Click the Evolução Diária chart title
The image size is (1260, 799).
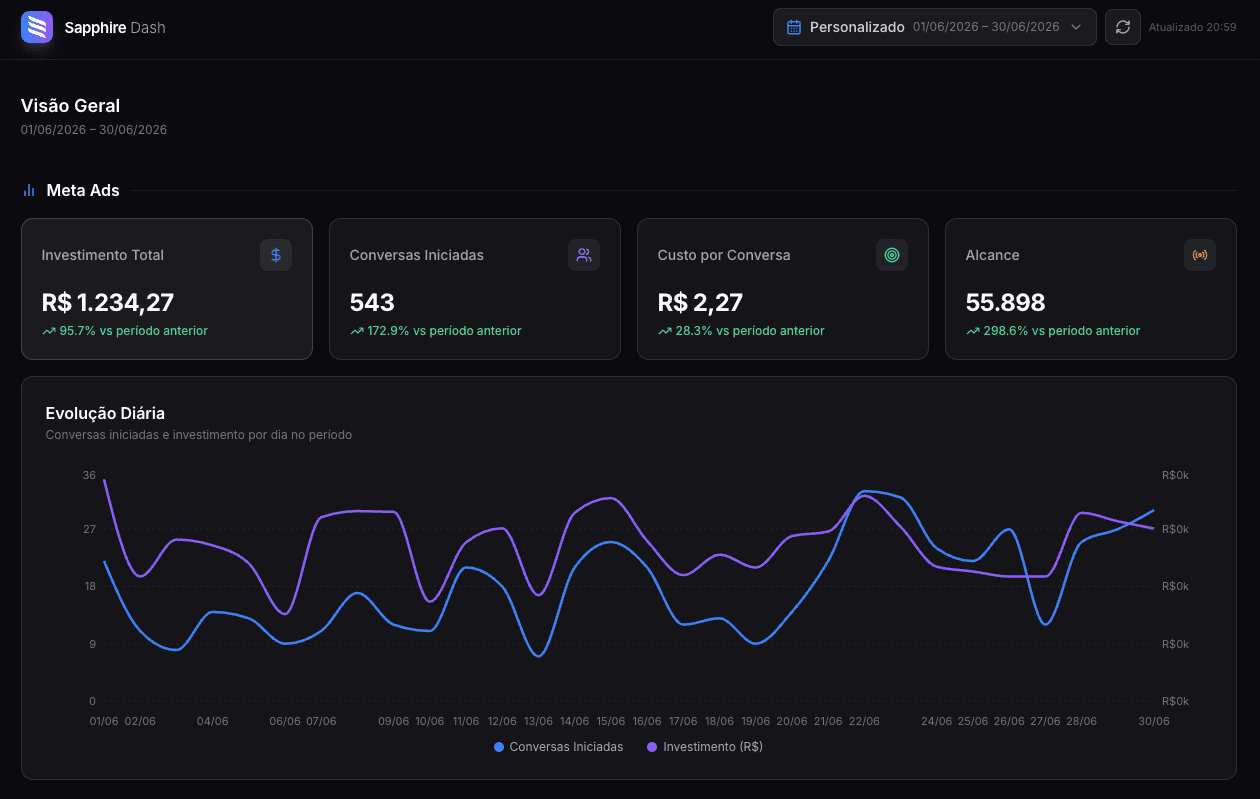tap(105, 413)
